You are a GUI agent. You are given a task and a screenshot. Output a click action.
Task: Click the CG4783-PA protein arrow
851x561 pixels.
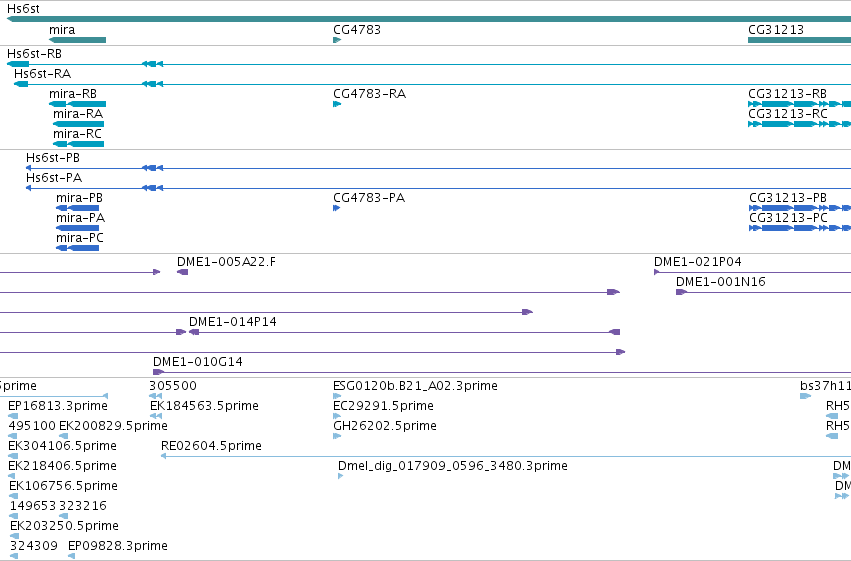click(x=336, y=208)
